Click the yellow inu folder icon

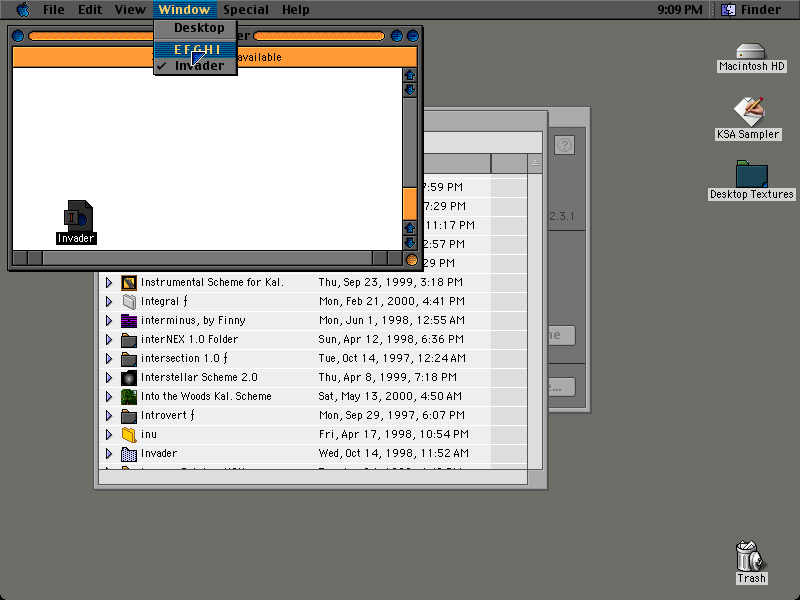point(129,434)
